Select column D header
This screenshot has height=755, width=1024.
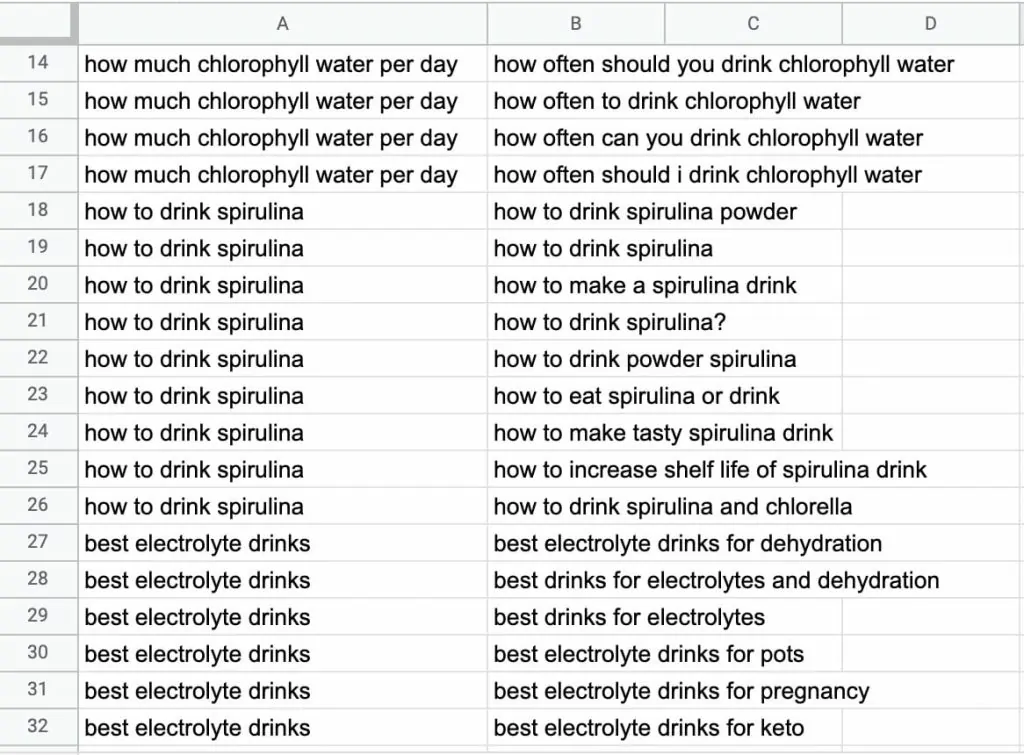click(933, 24)
